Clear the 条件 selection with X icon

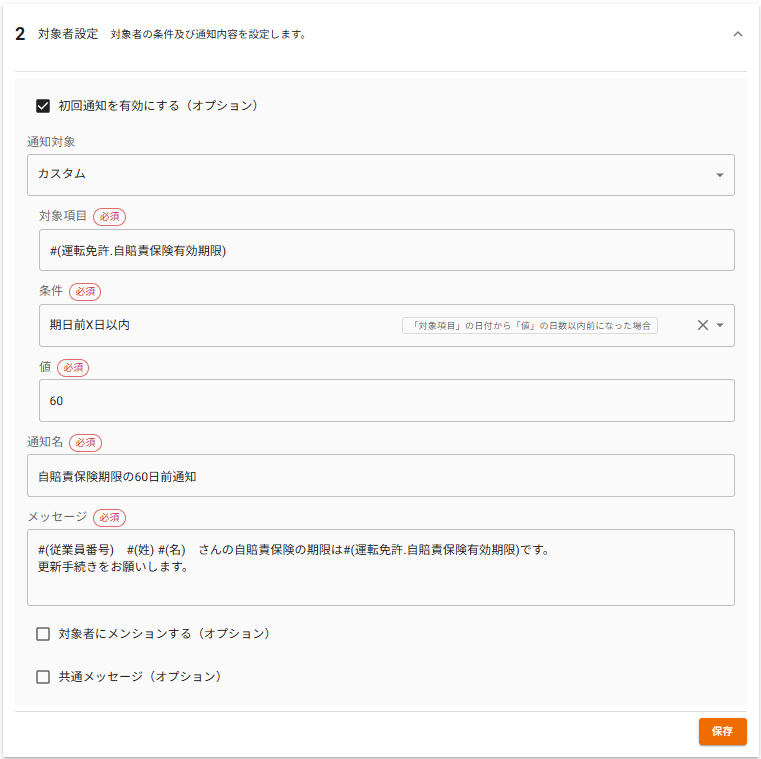(x=702, y=325)
